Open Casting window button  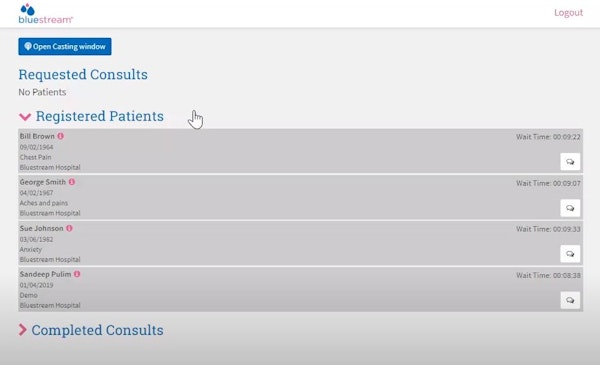pos(65,47)
